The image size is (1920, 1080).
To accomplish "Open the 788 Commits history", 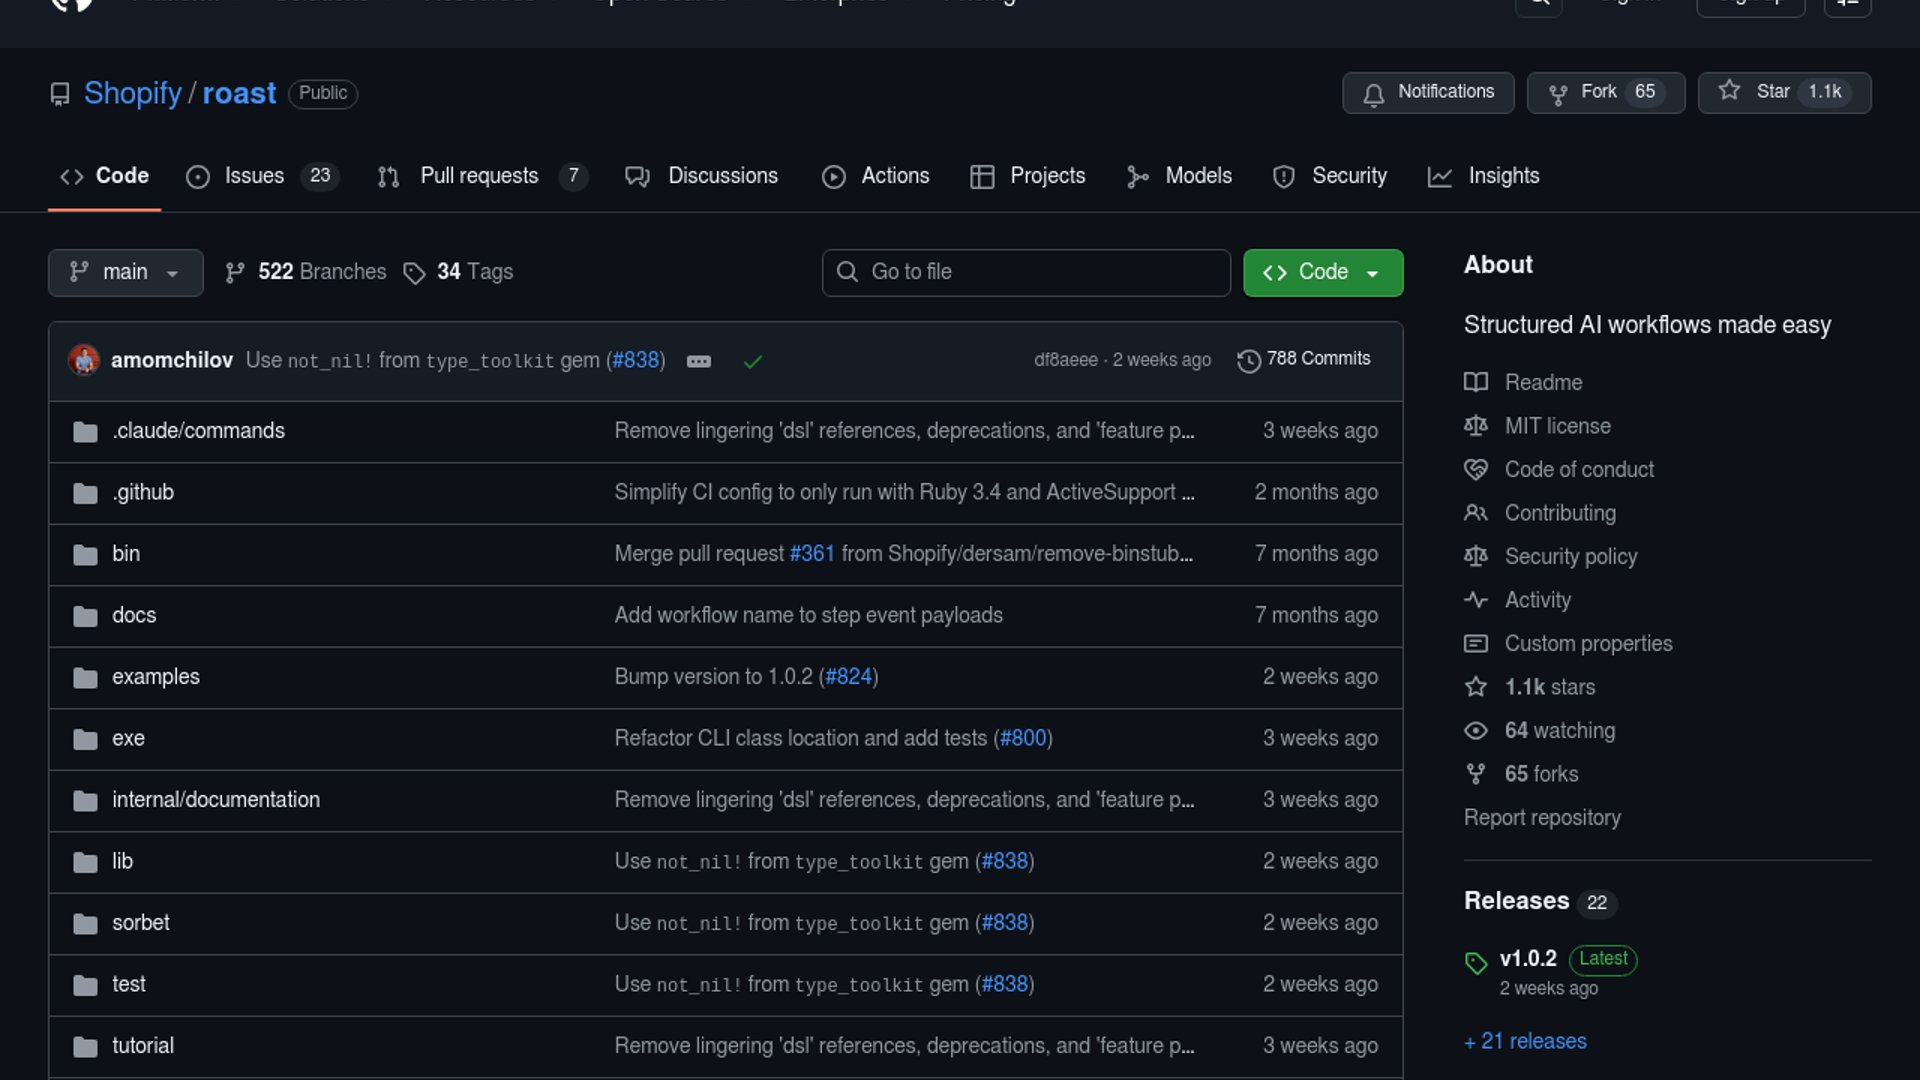I will pos(1304,359).
